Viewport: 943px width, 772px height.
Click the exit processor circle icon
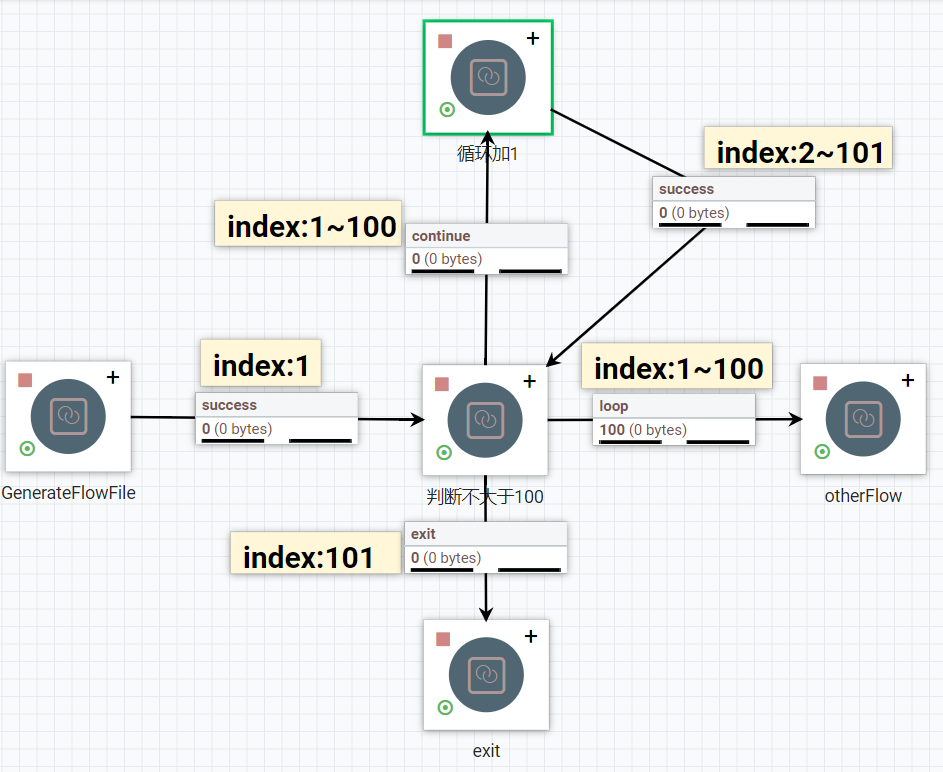click(x=486, y=675)
